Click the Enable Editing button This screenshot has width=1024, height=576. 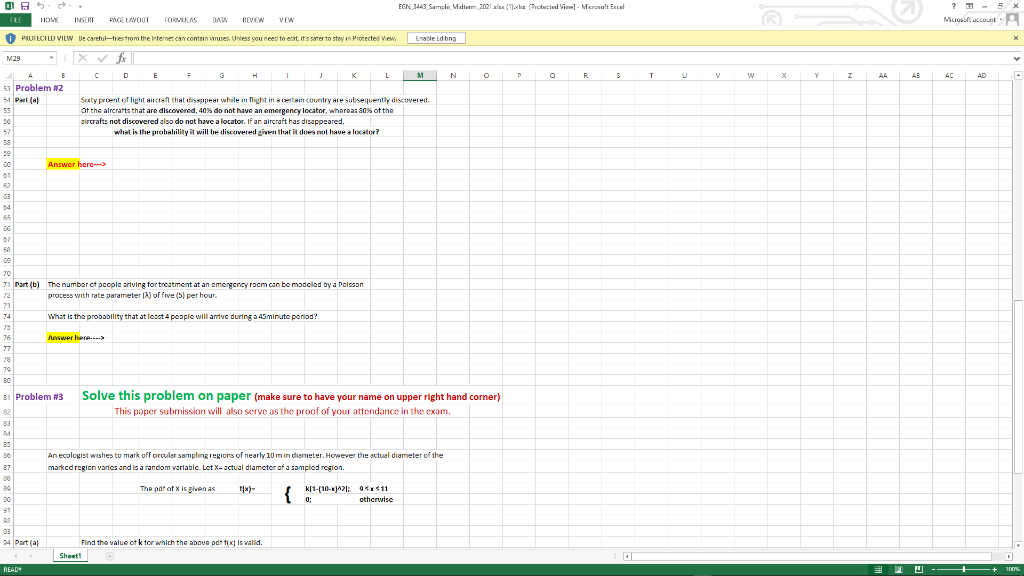click(435, 37)
